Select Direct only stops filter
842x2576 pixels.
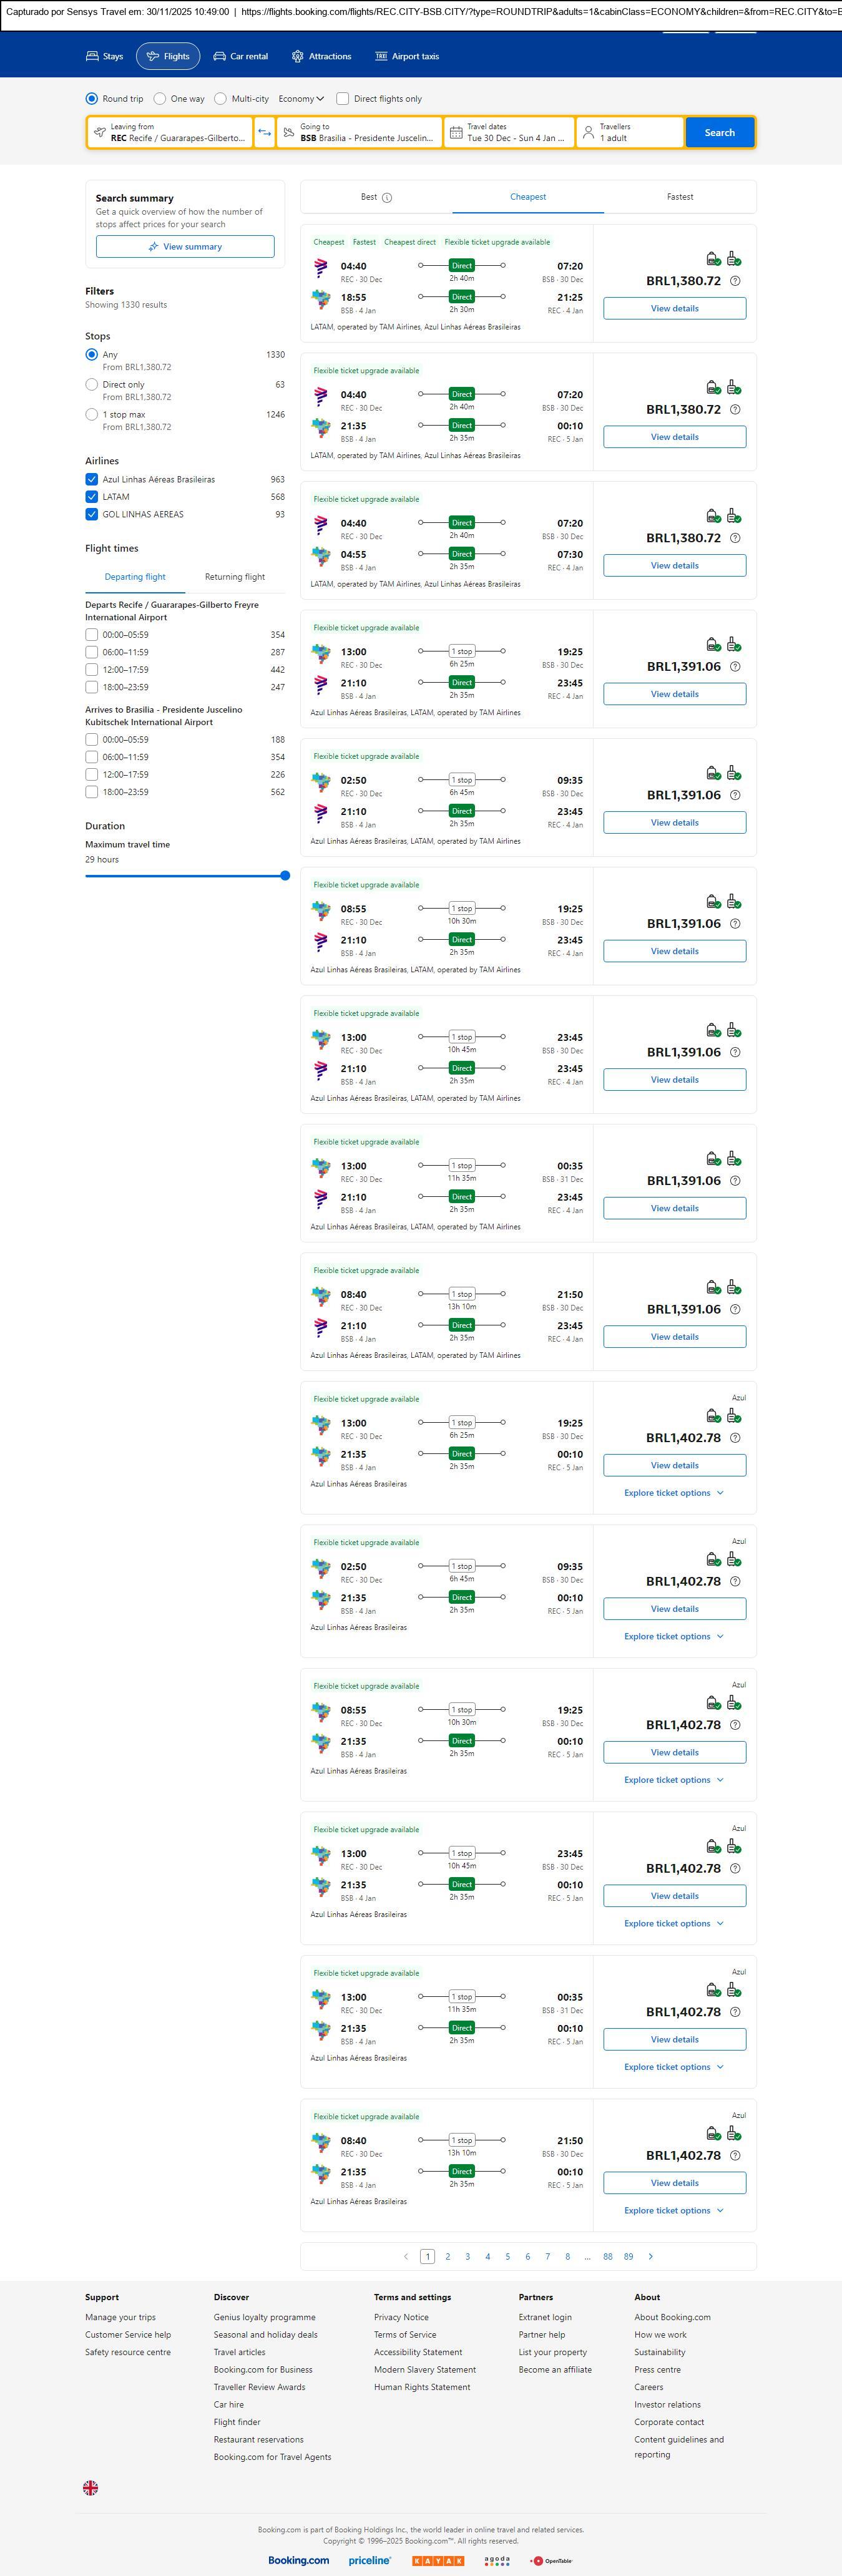pos(92,384)
